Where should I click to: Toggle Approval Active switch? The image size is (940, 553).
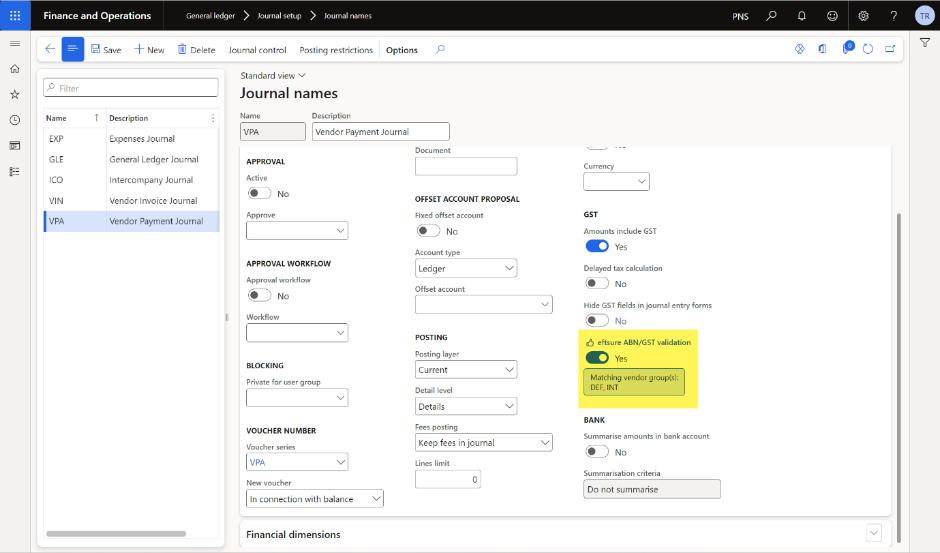(260, 193)
